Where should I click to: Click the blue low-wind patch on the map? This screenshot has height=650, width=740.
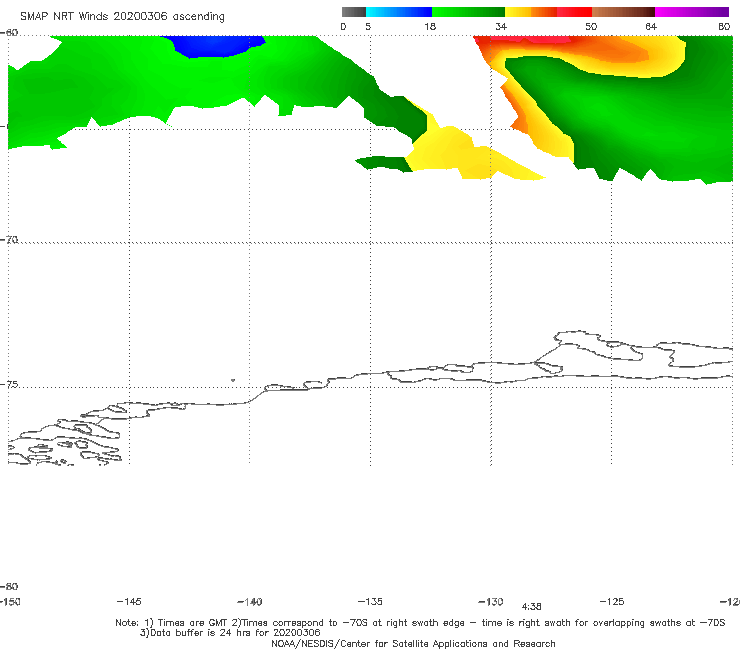click(215, 46)
